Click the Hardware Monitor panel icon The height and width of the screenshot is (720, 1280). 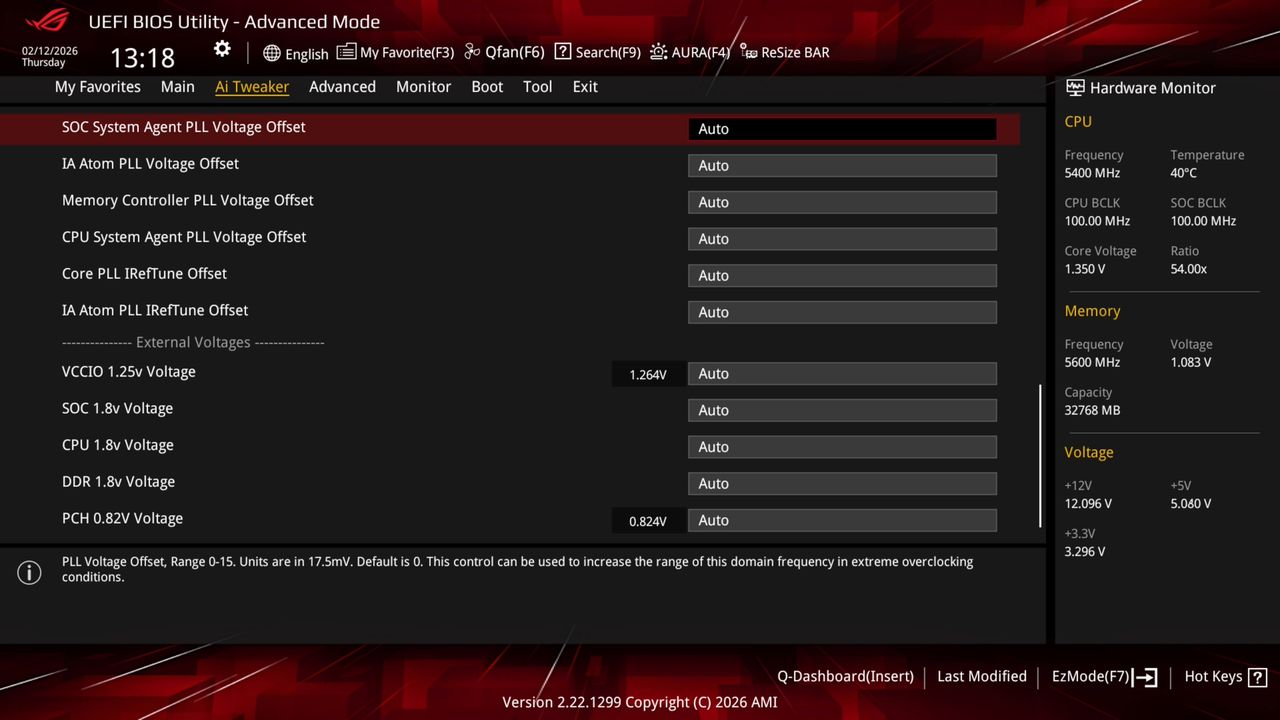[x=1075, y=88]
